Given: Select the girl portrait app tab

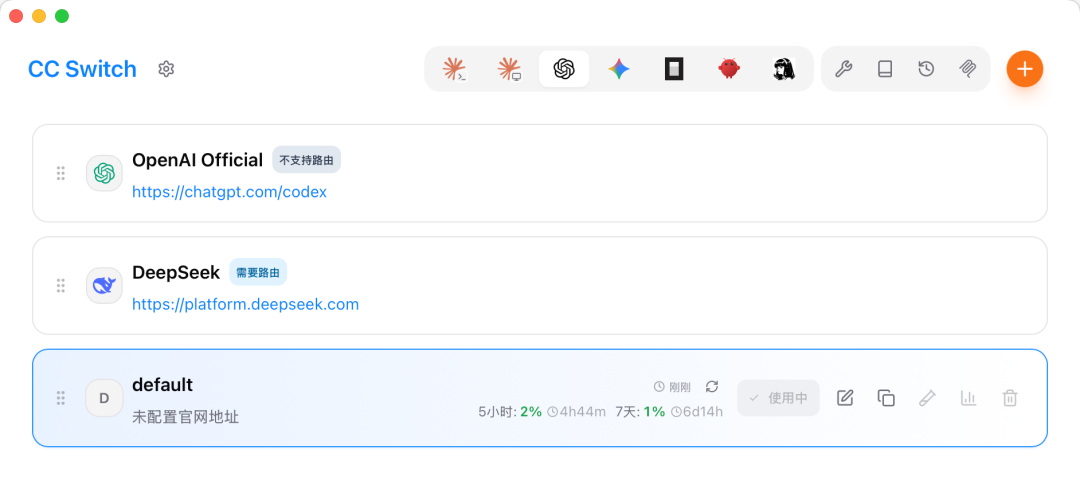Looking at the screenshot, I should click(784, 69).
